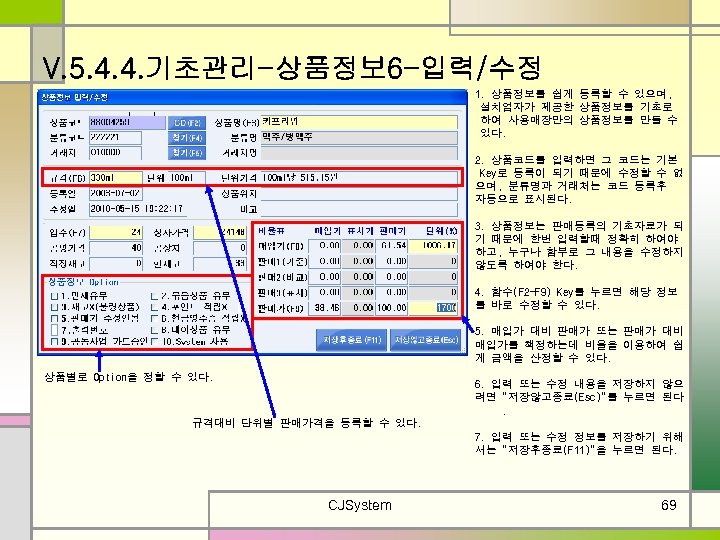This screenshot has width=720, height=540.
Task: Toggle option 3 (분할상품) checkbox
Action: point(54,307)
